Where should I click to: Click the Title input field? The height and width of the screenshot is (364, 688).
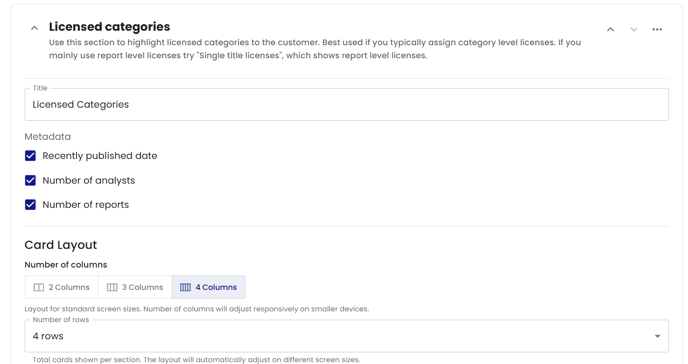(x=346, y=104)
